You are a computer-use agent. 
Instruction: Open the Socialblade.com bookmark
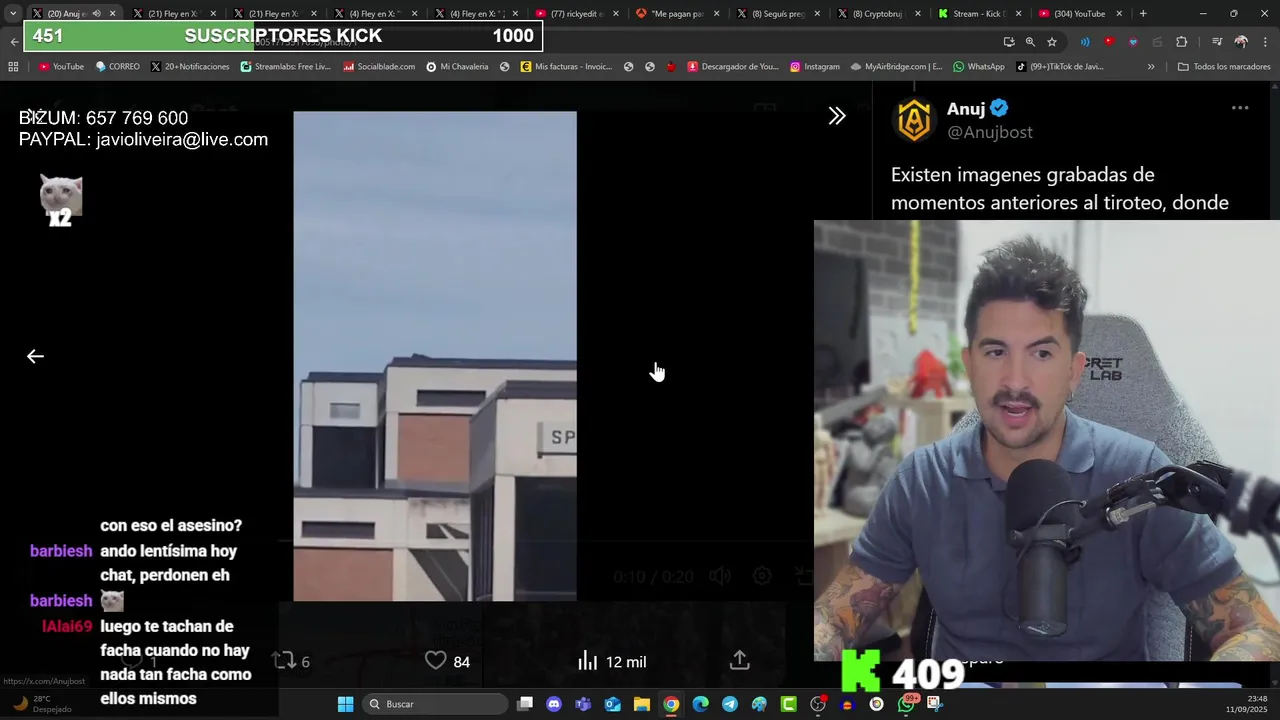pyautogui.click(x=379, y=67)
